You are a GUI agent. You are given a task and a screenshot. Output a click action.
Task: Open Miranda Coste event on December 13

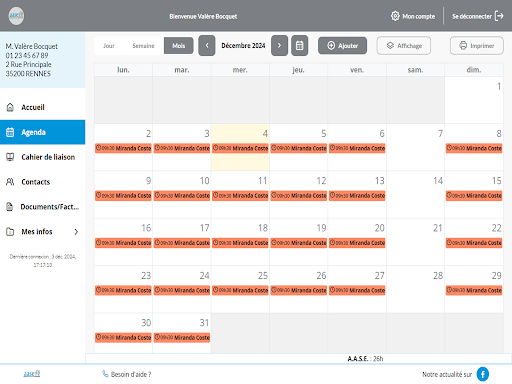coord(357,196)
